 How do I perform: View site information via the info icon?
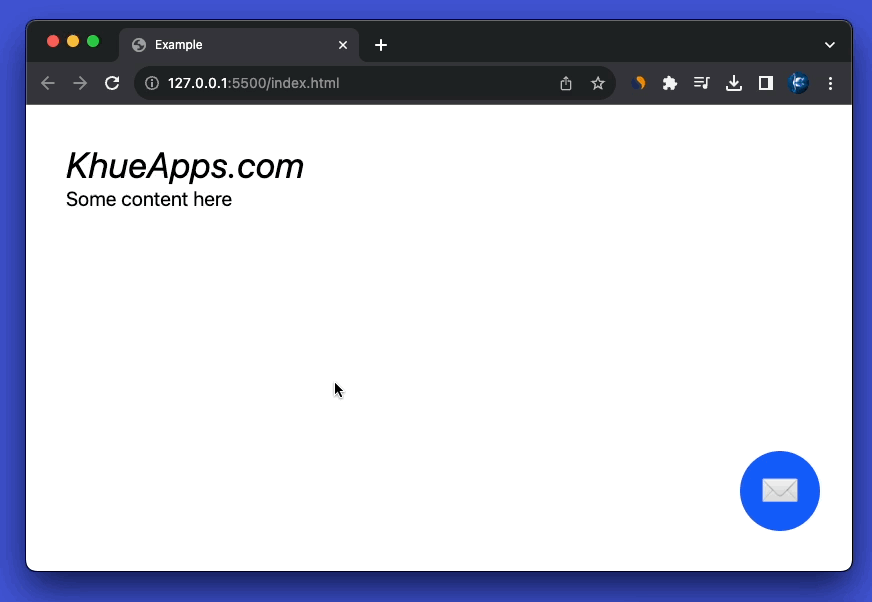tap(150, 83)
